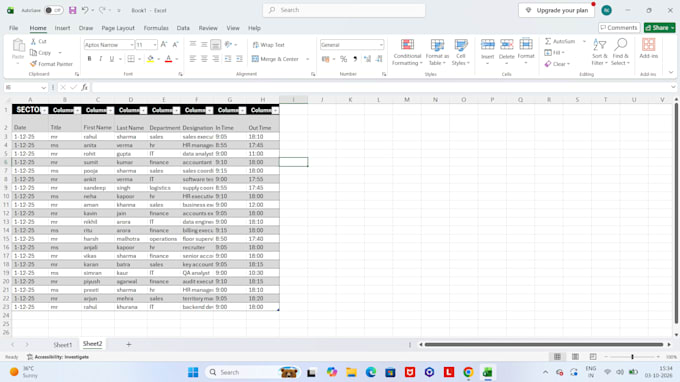Switch to Page Break Preview view

[593, 357]
